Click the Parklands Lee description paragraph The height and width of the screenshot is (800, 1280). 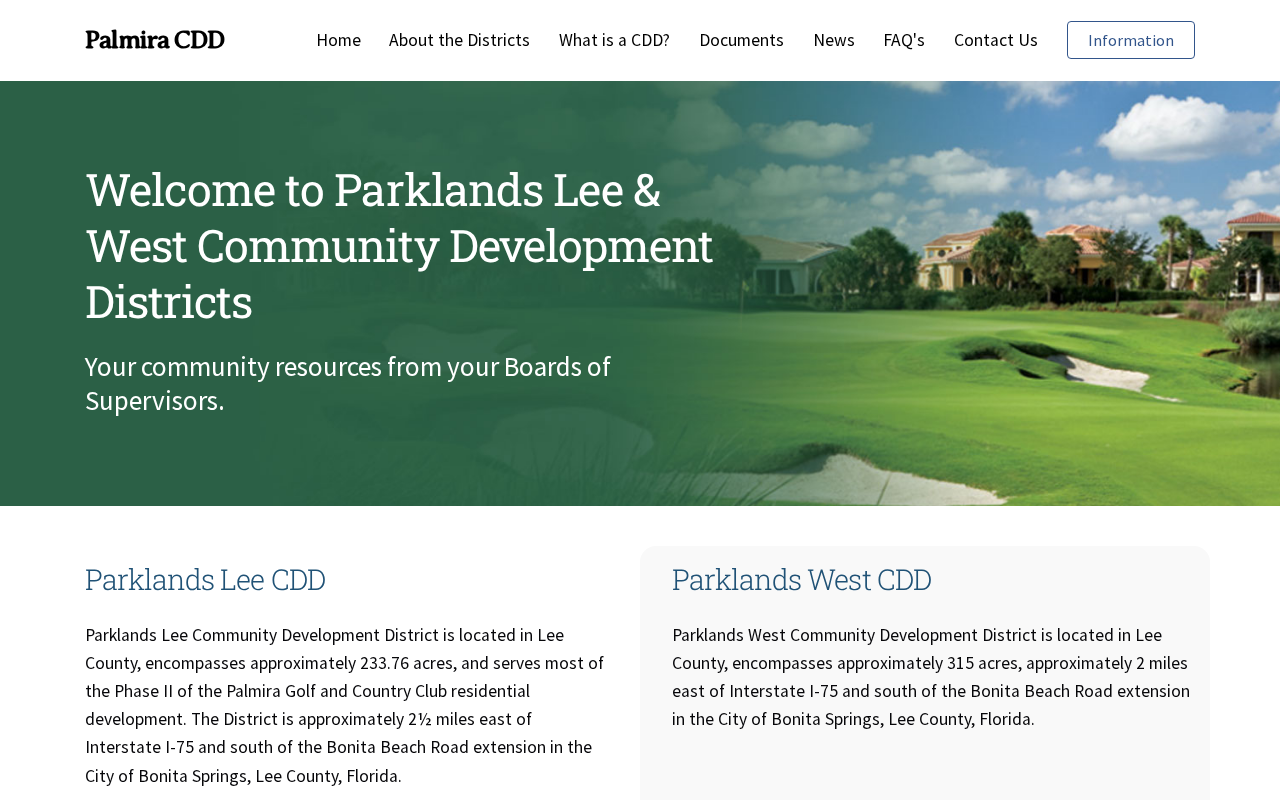click(x=345, y=705)
